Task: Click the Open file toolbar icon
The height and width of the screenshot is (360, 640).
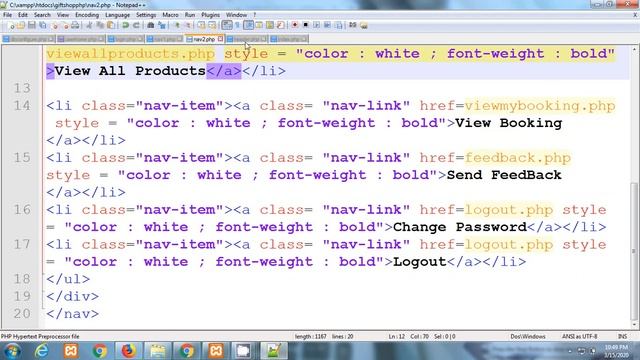Action: [21, 25]
